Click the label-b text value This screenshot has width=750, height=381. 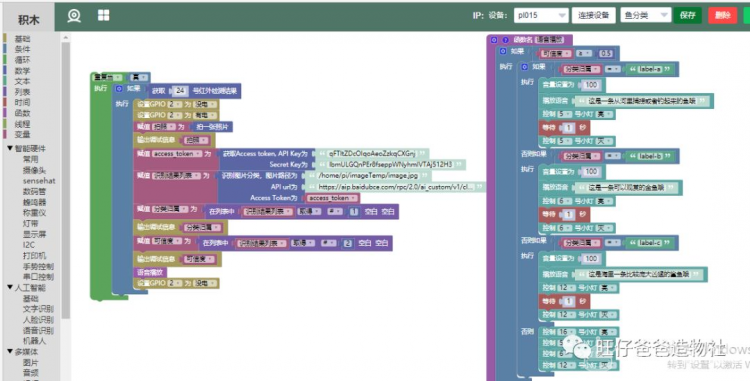coord(650,156)
